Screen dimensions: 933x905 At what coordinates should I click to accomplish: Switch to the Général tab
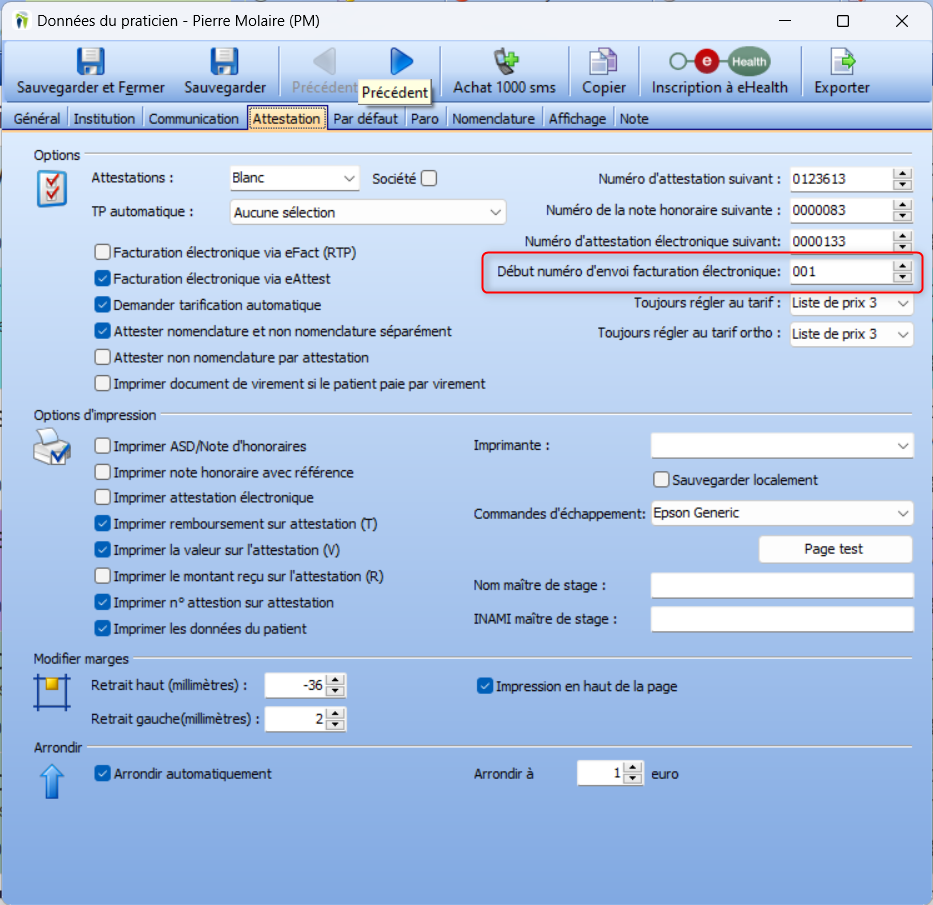(35, 118)
